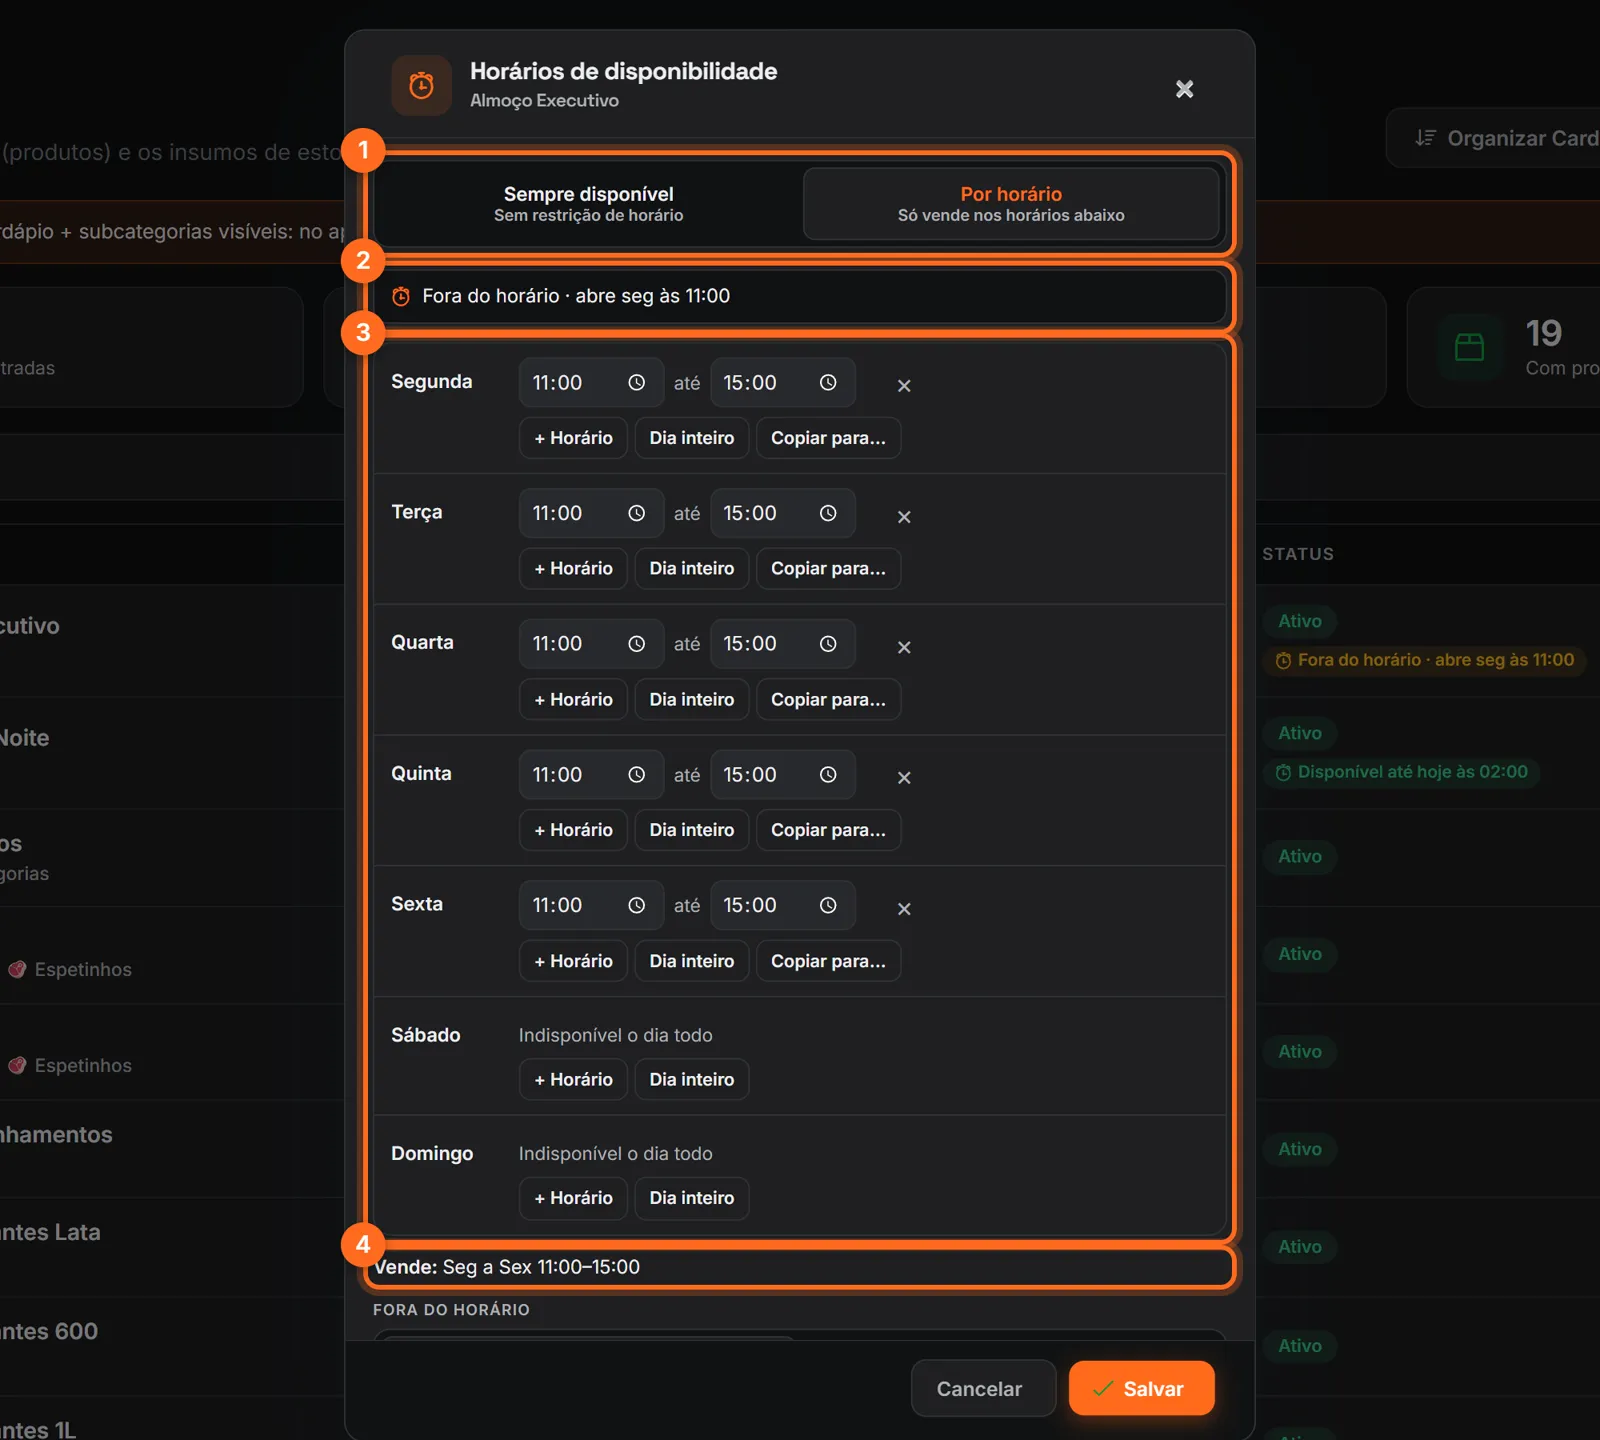This screenshot has width=1600, height=1440.
Task: Add a new Horário to Domingo
Action: (573, 1198)
